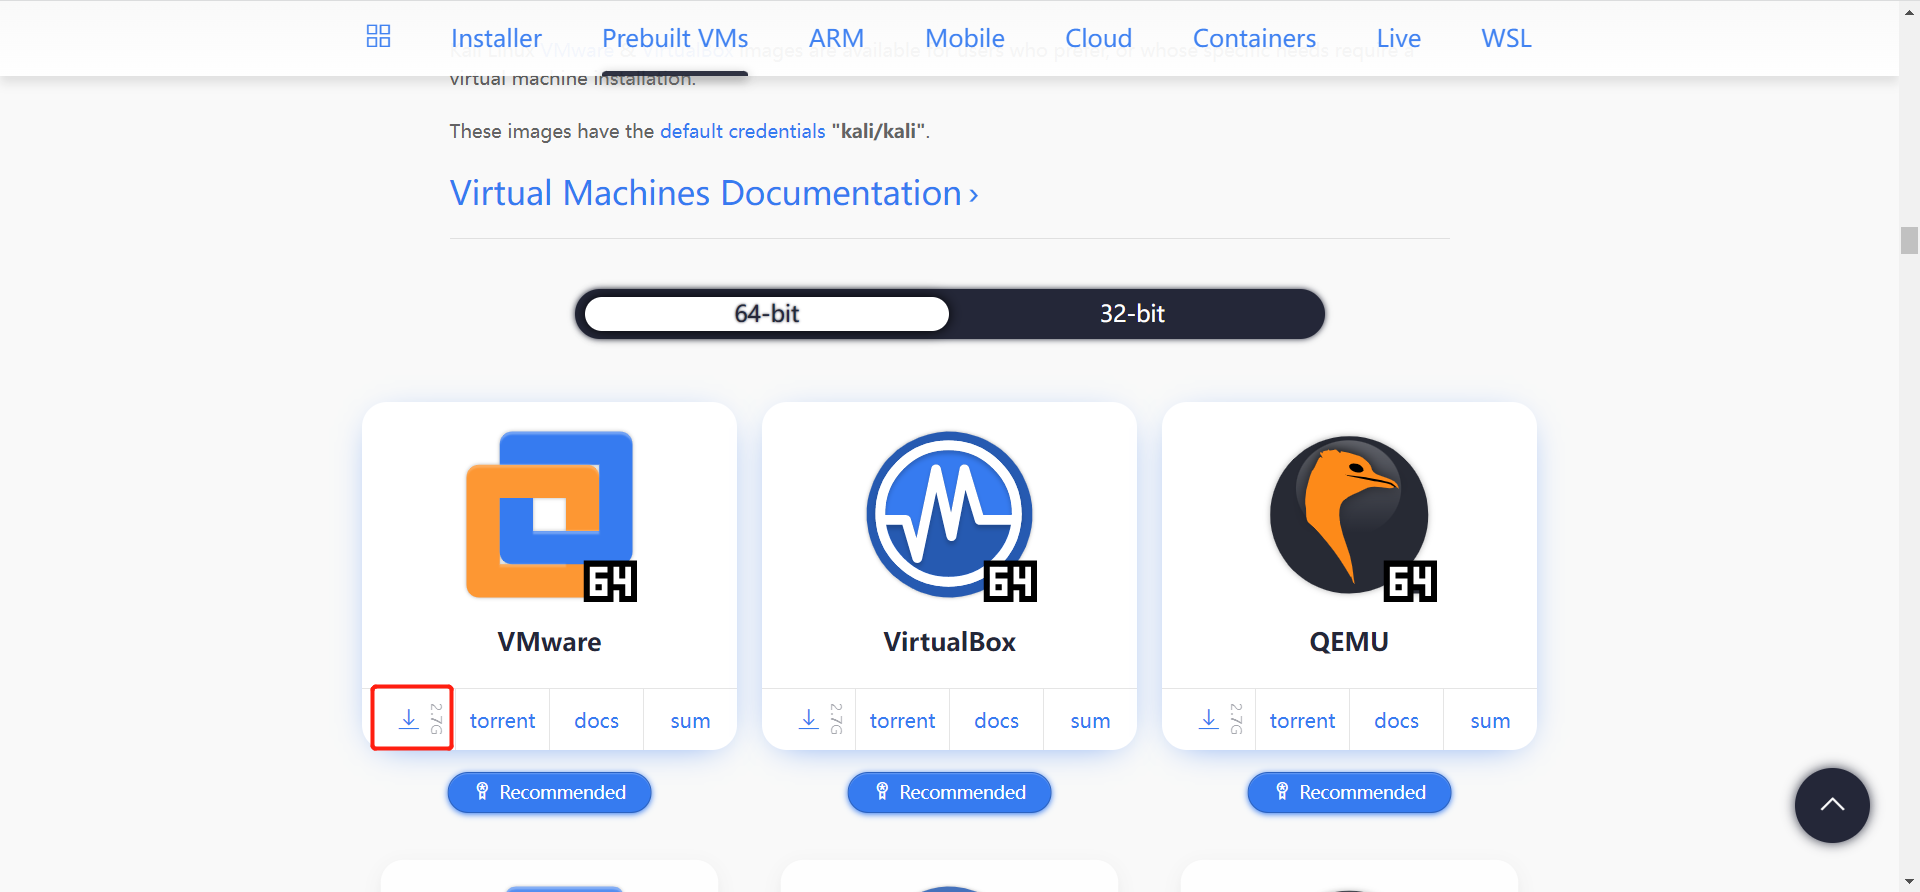Click the back-to-top arrow button

(1832, 805)
